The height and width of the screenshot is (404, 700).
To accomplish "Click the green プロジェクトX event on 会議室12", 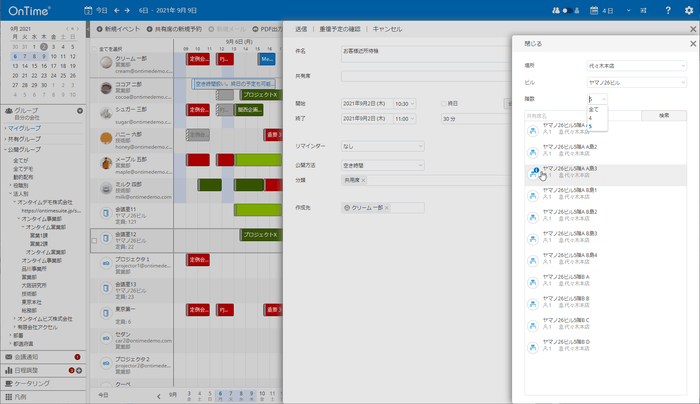I will coord(260,235).
